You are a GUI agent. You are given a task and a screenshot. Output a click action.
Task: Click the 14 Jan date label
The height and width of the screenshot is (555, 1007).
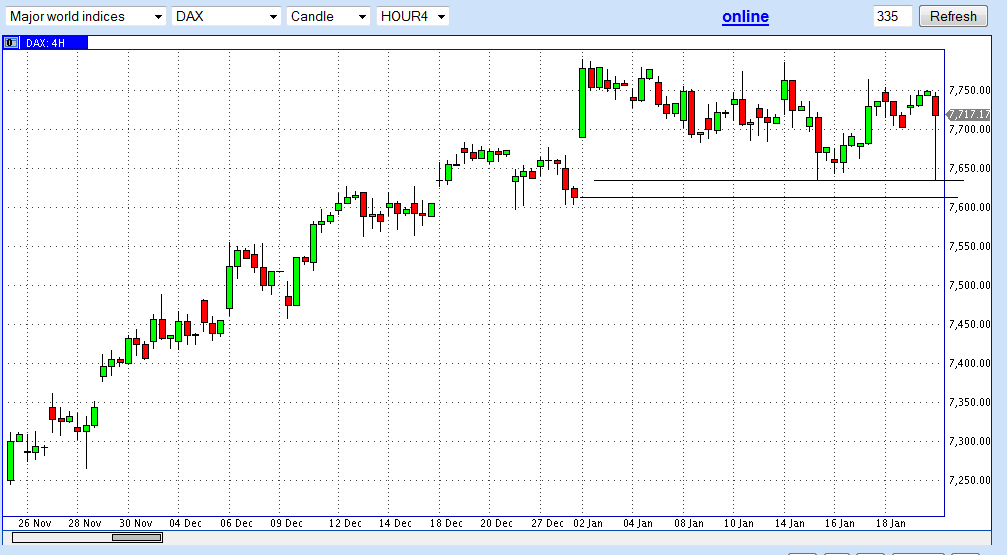coord(789,523)
